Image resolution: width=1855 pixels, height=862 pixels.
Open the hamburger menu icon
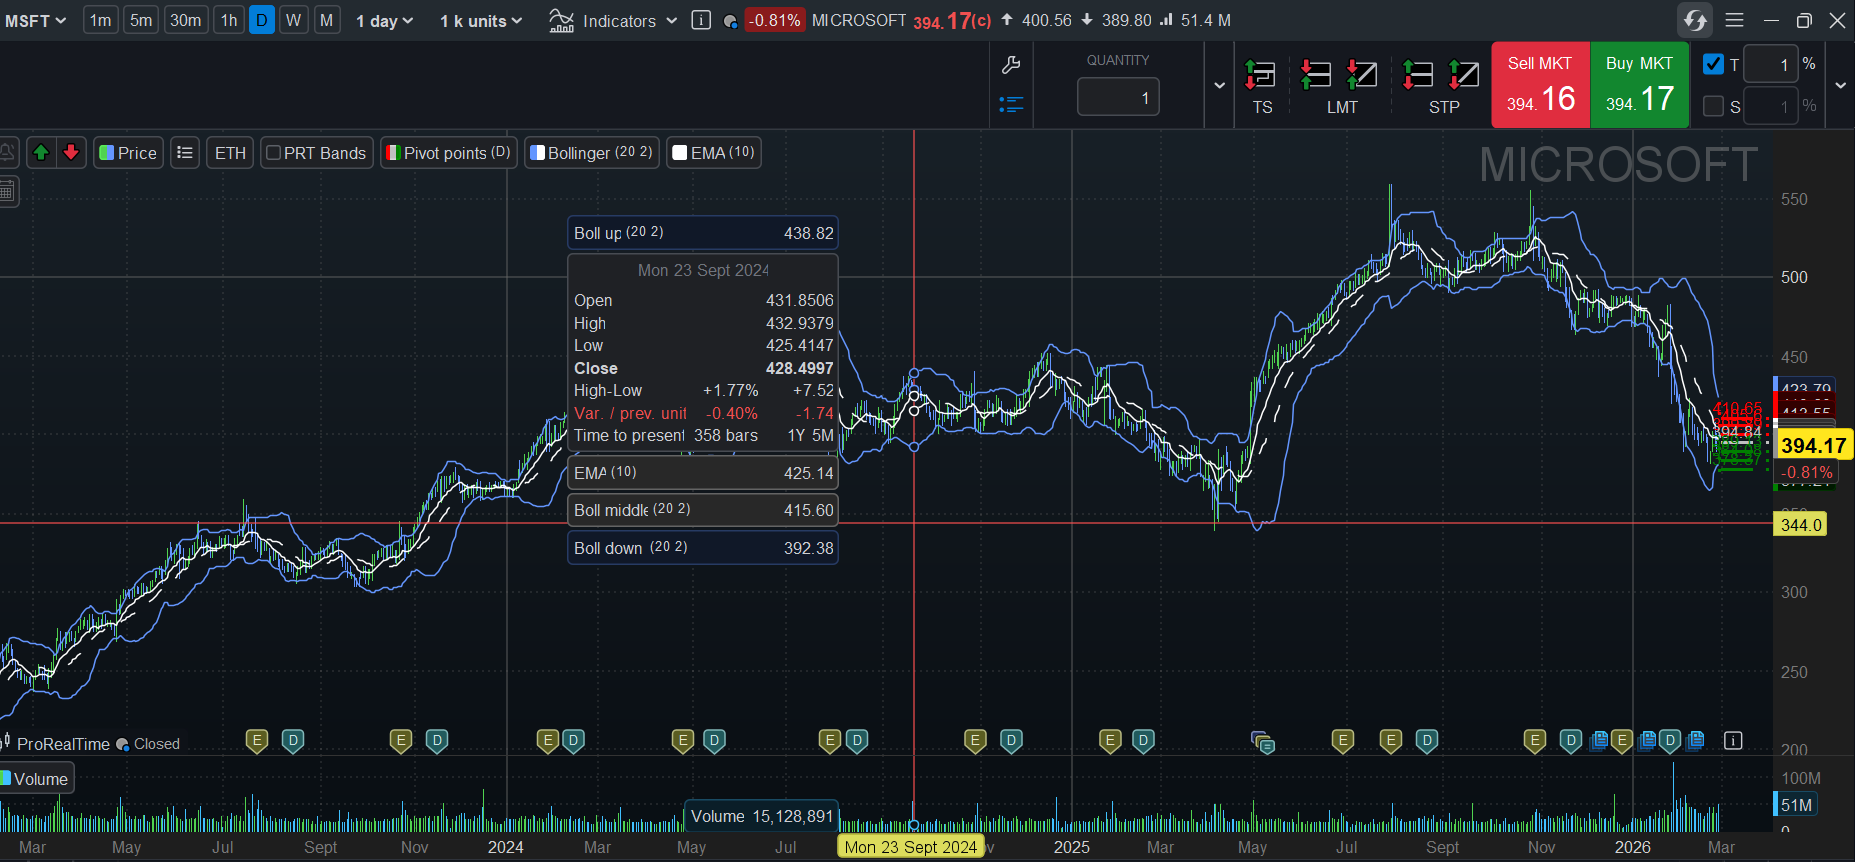point(1735,20)
